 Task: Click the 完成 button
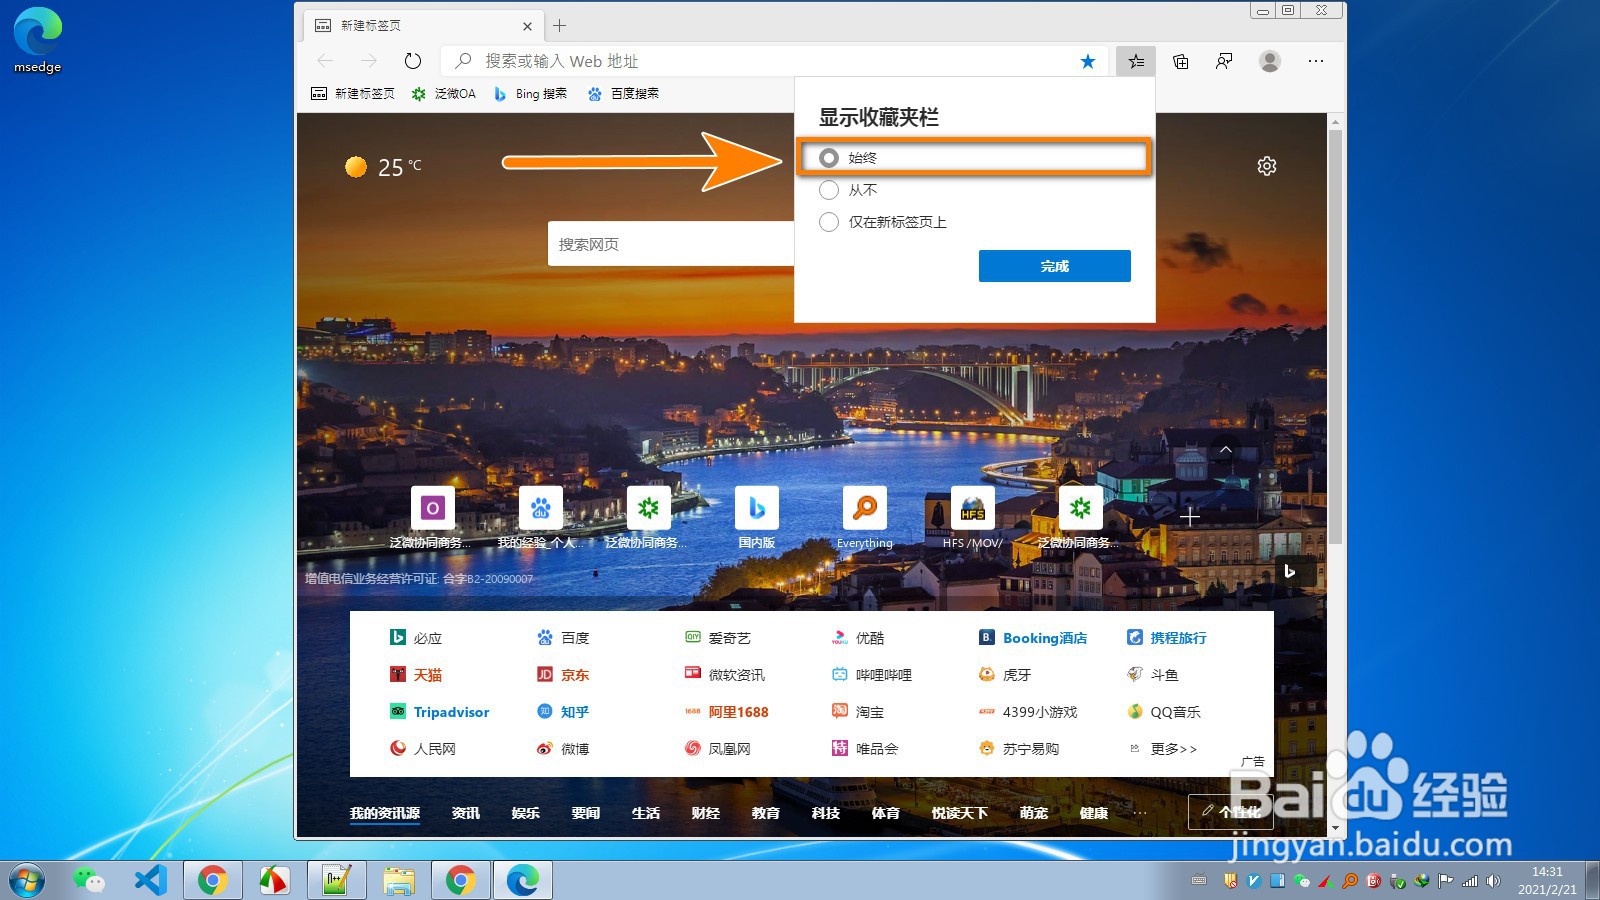coord(1053,266)
